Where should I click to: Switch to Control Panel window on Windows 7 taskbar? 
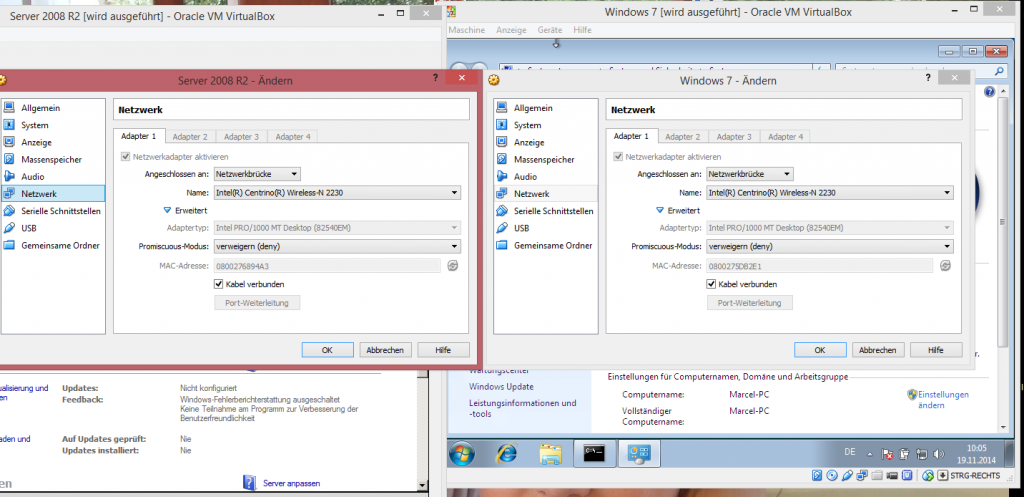[639, 454]
